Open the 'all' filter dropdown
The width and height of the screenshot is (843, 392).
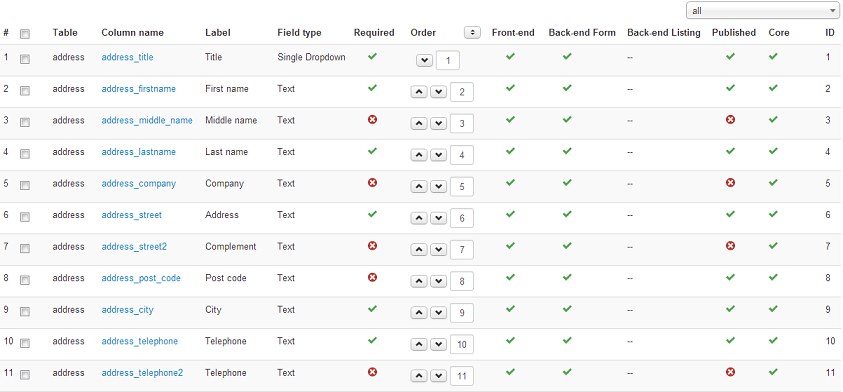click(x=762, y=10)
